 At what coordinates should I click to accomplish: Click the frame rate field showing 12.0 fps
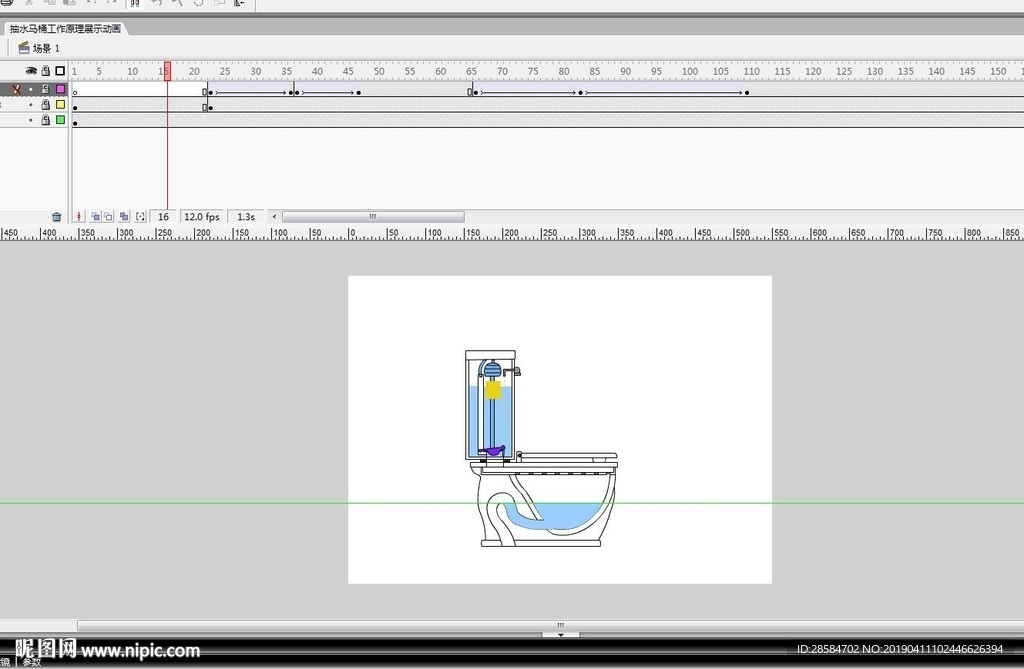[x=202, y=217]
